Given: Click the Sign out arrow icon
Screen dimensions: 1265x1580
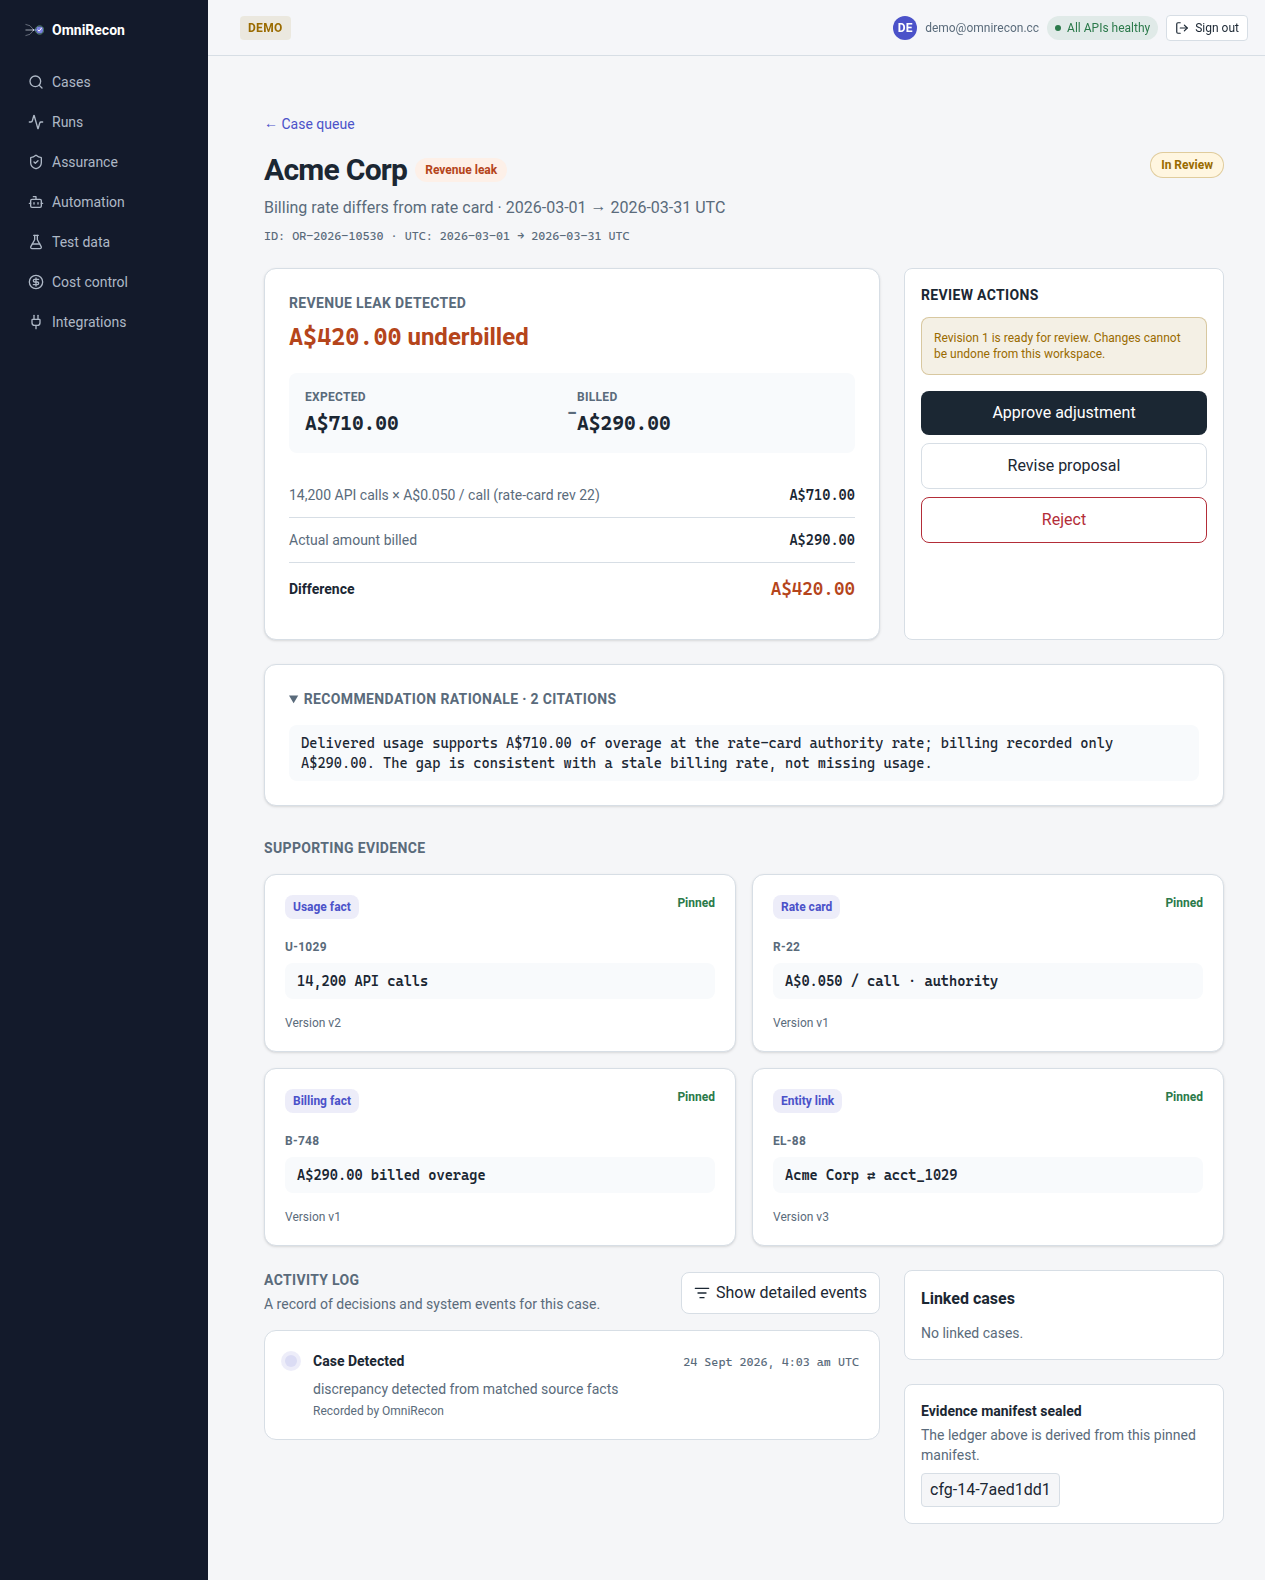Looking at the screenshot, I should pyautogui.click(x=1182, y=28).
